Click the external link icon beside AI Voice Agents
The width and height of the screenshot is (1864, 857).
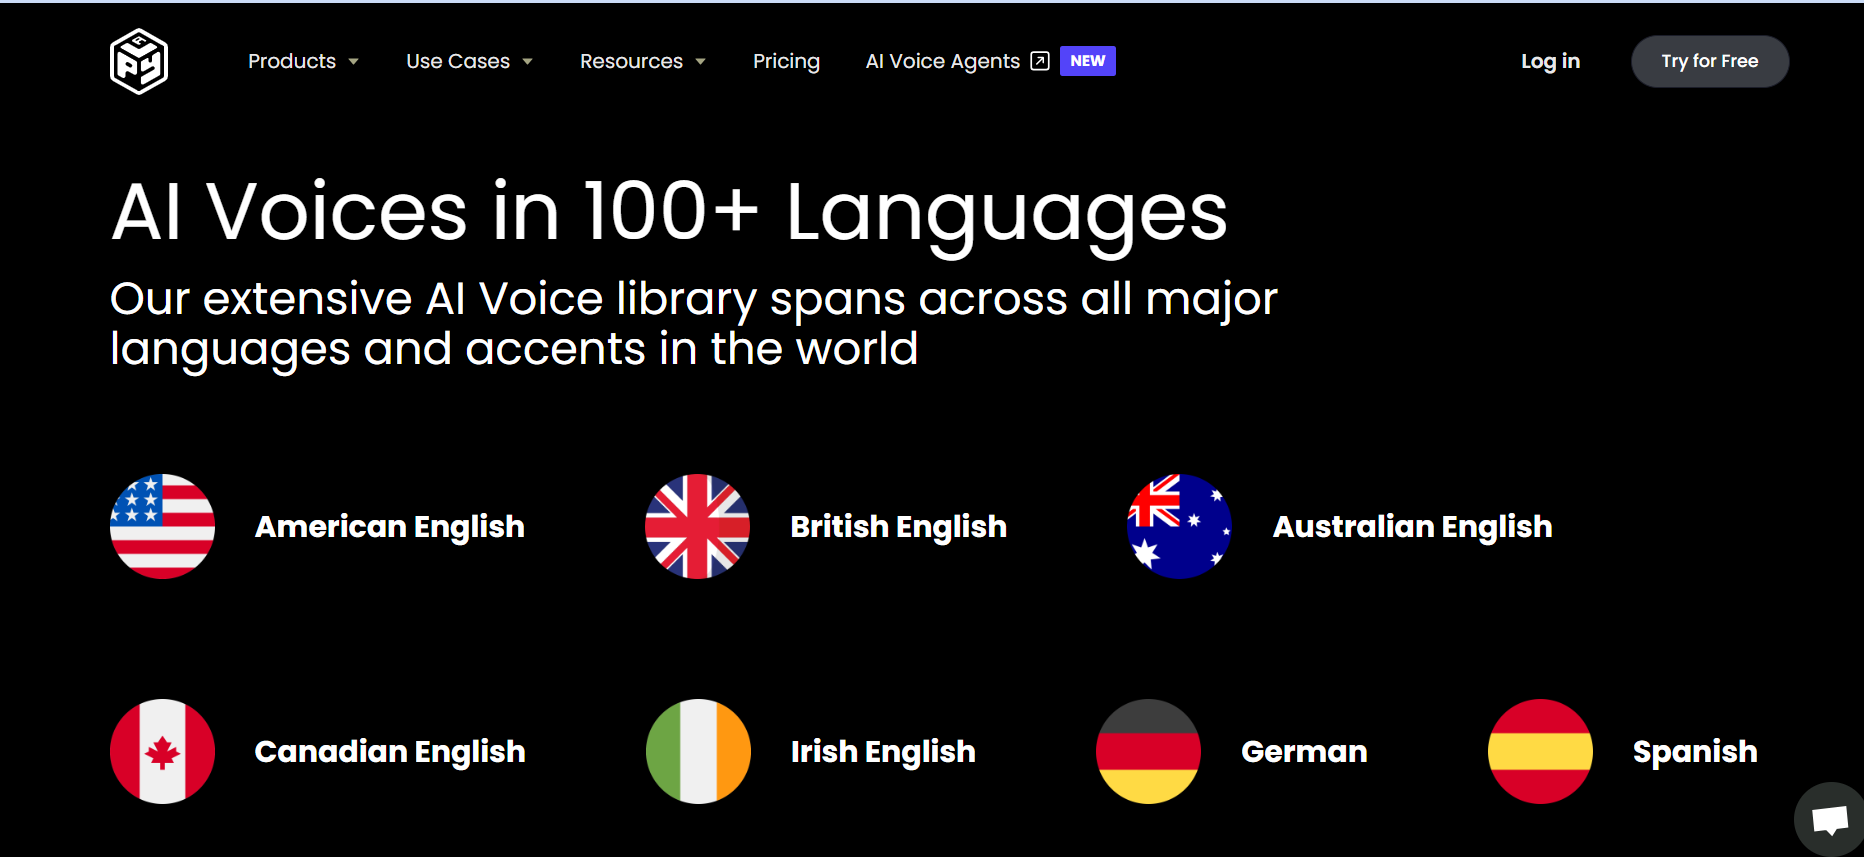point(1040,61)
